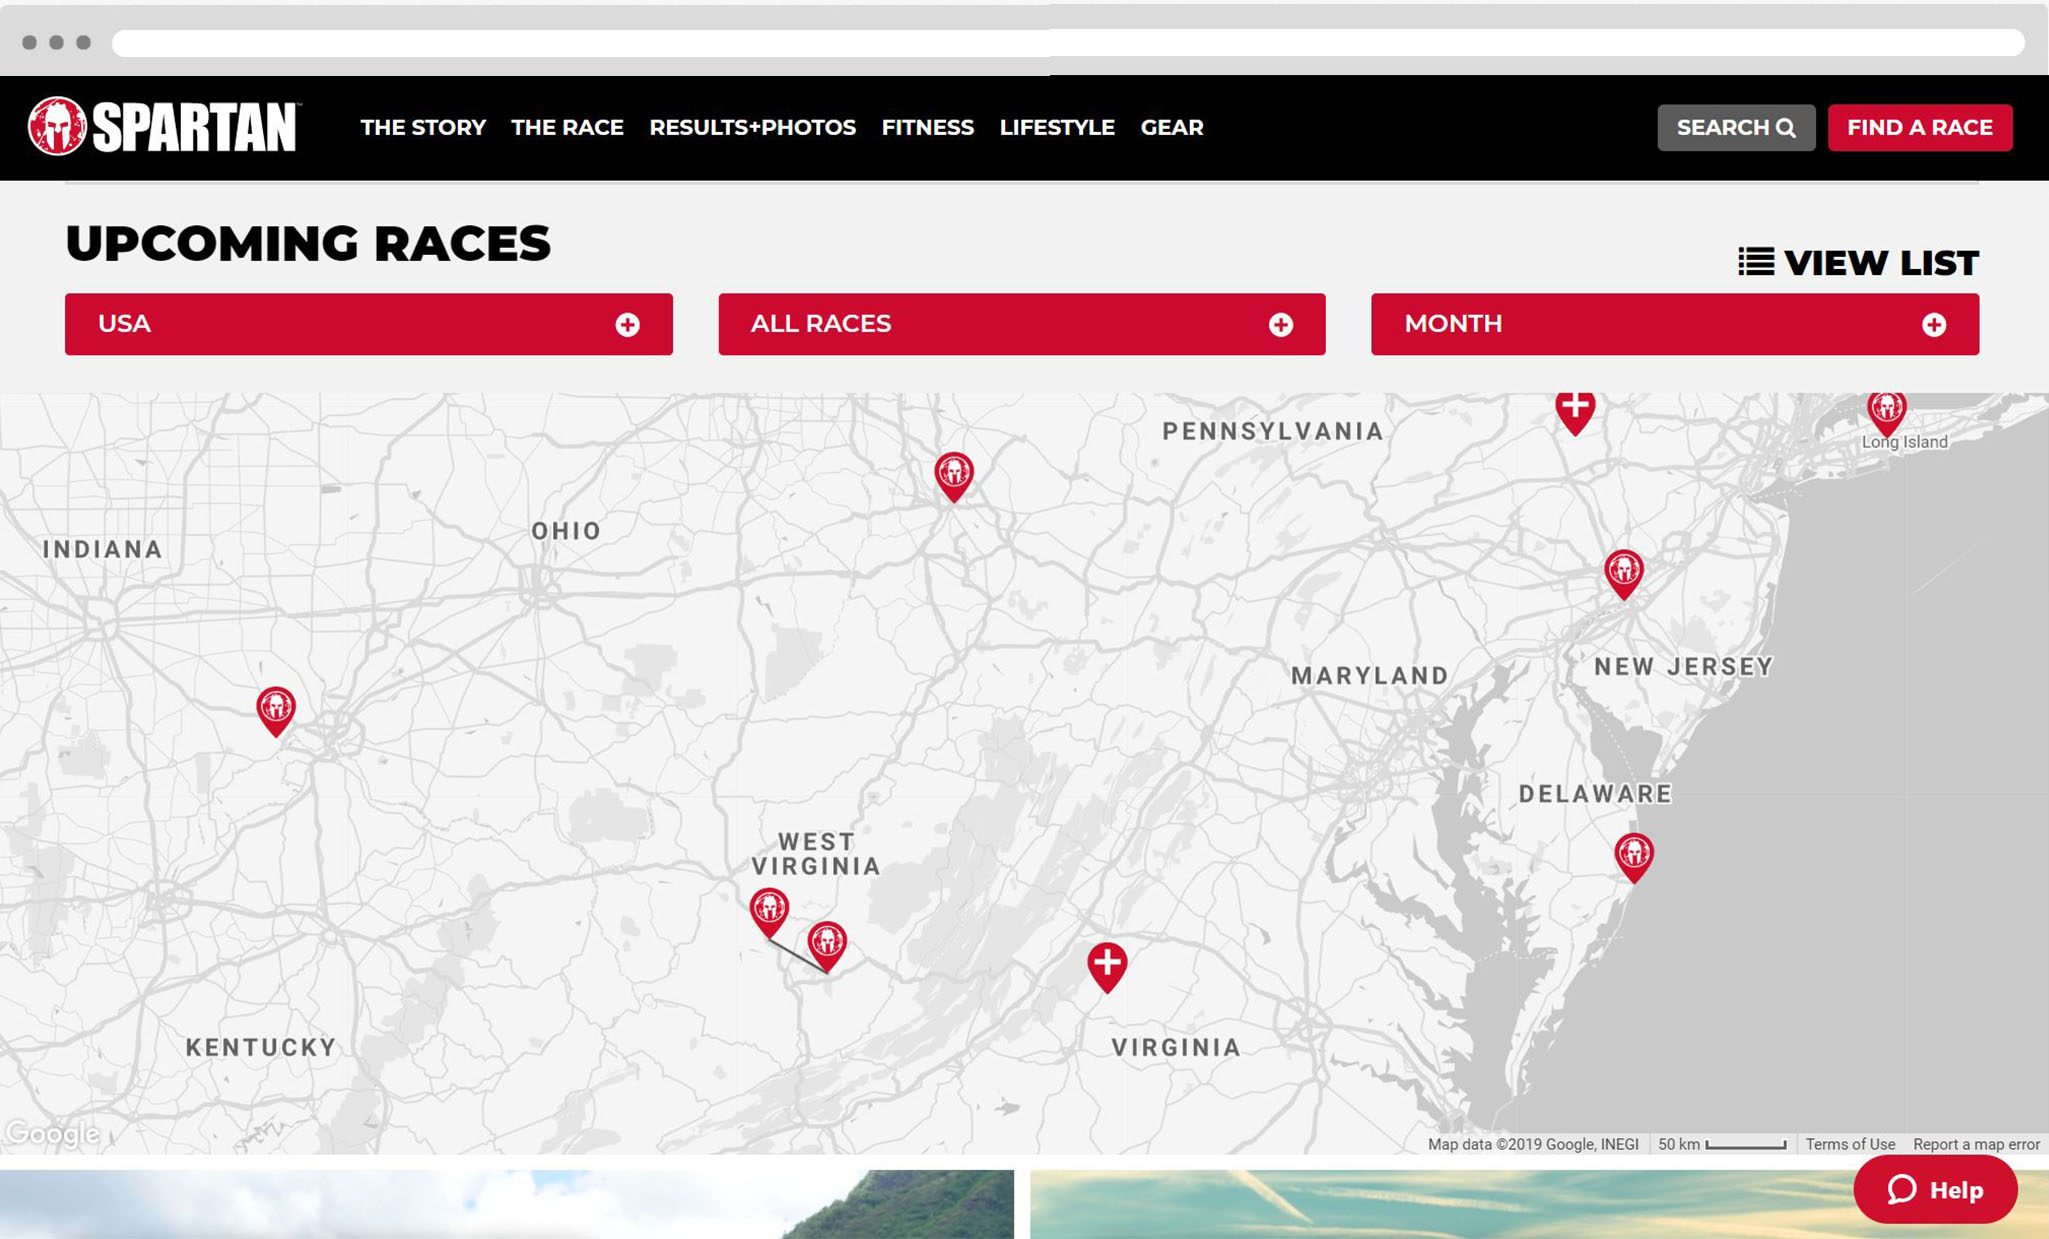Click the race pin above New Jersey label
Screen dimensions: 2049x1239
point(1623,571)
